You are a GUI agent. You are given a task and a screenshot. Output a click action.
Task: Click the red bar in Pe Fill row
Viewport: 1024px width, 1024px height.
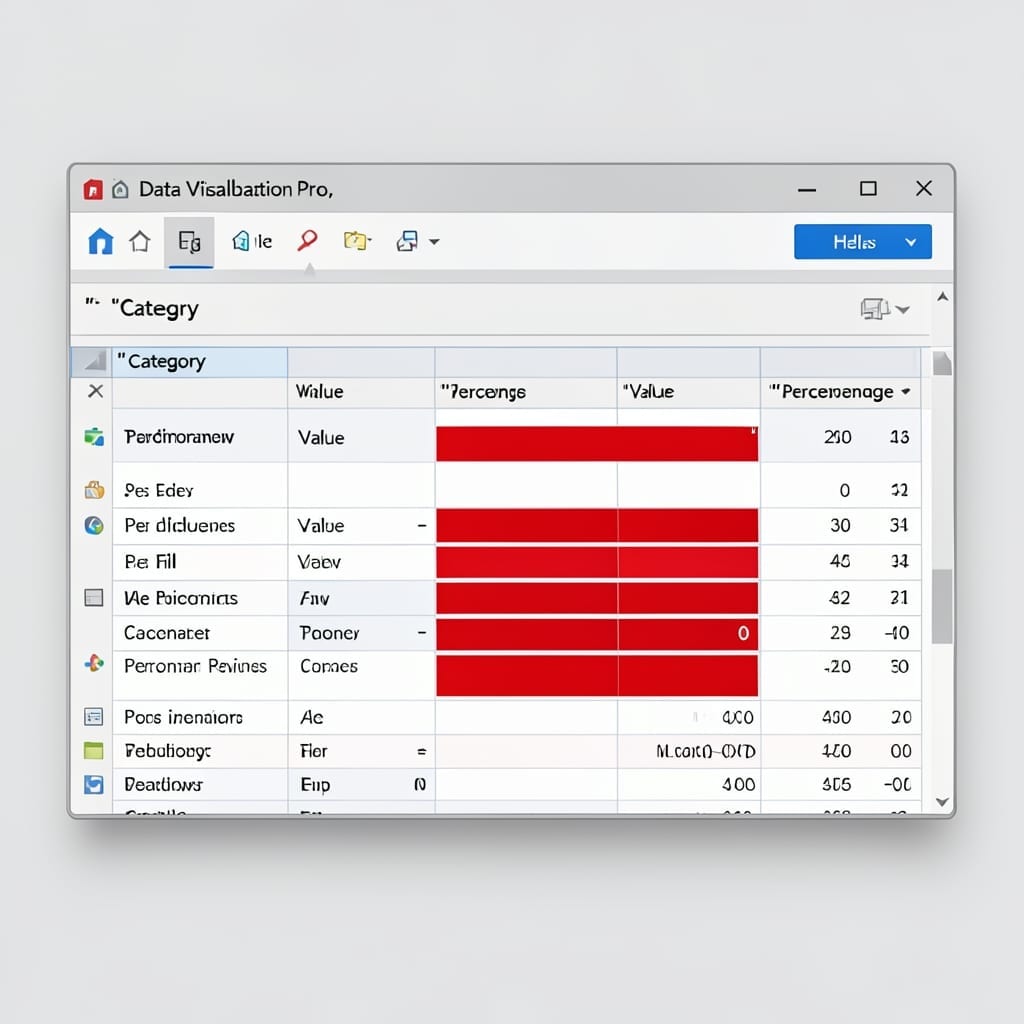click(597, 562)
